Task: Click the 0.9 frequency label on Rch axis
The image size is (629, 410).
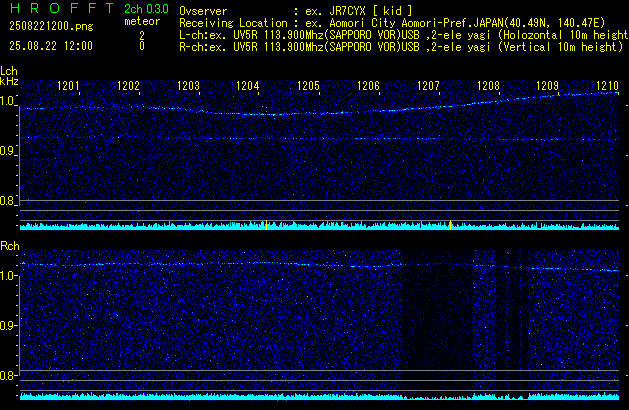Action: (7, 325)
